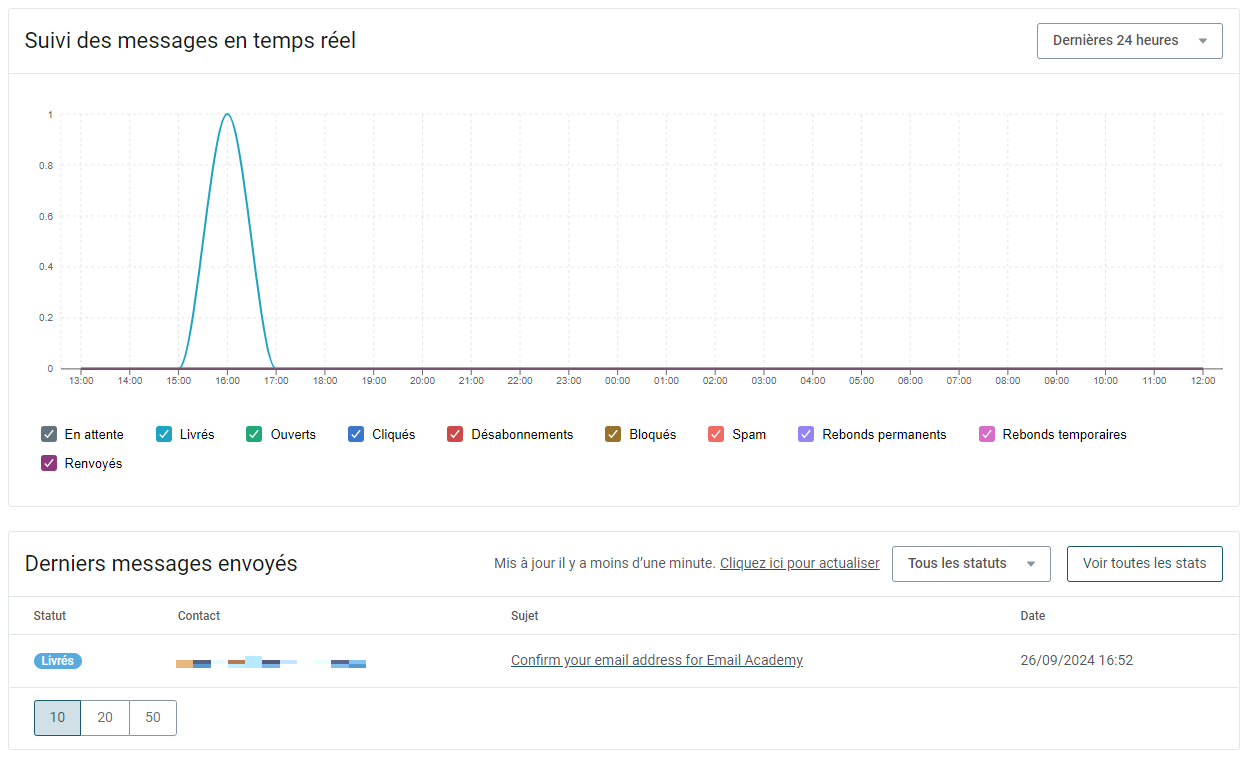Uncheck the Spam checkbox
This screenshot has width=1251, height=760.
[716, 434]
